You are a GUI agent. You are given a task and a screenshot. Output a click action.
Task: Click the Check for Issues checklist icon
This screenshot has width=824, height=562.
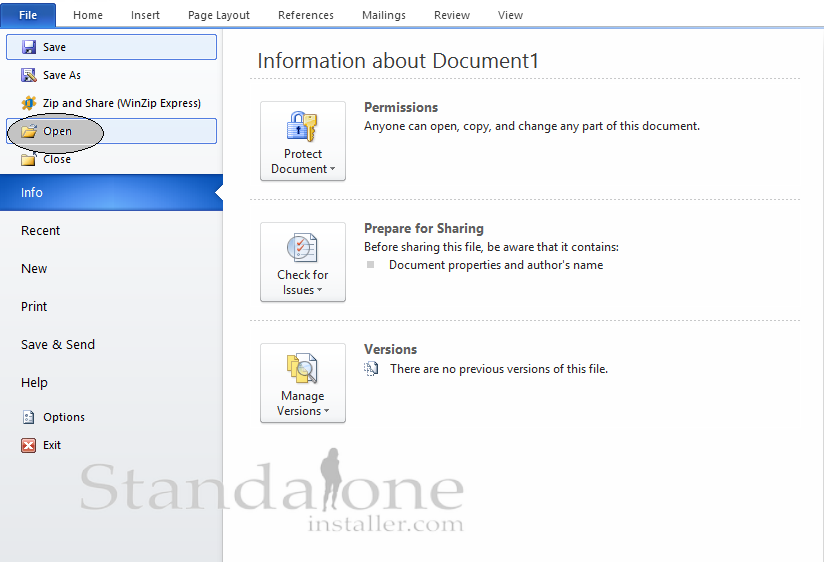pos(302,247)
